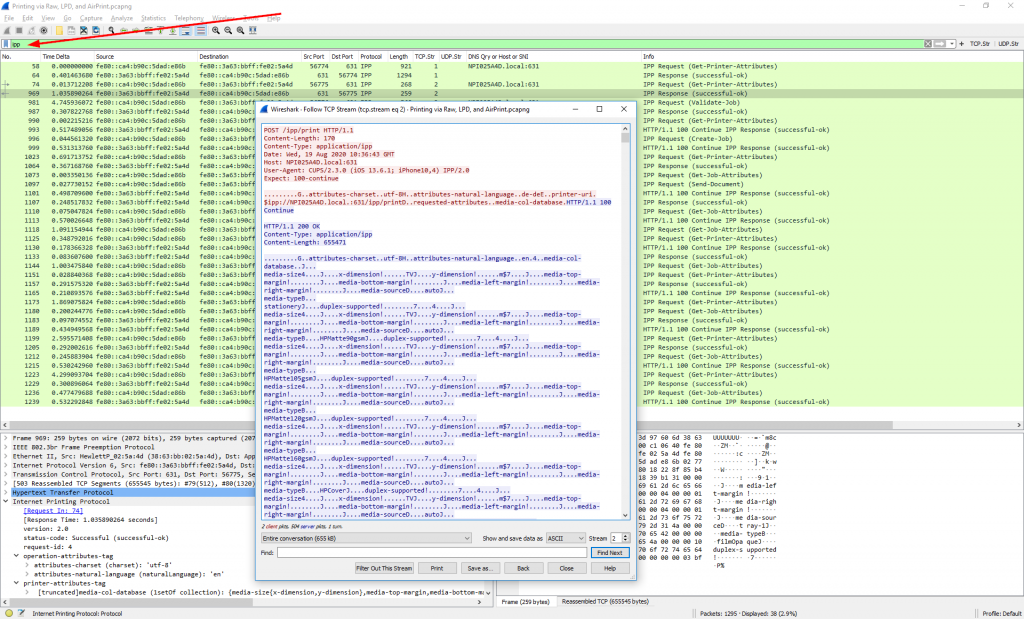1024x619 pixels.
Task: Click the display filter bookmark icon
Action: click(x=6, y=44)
